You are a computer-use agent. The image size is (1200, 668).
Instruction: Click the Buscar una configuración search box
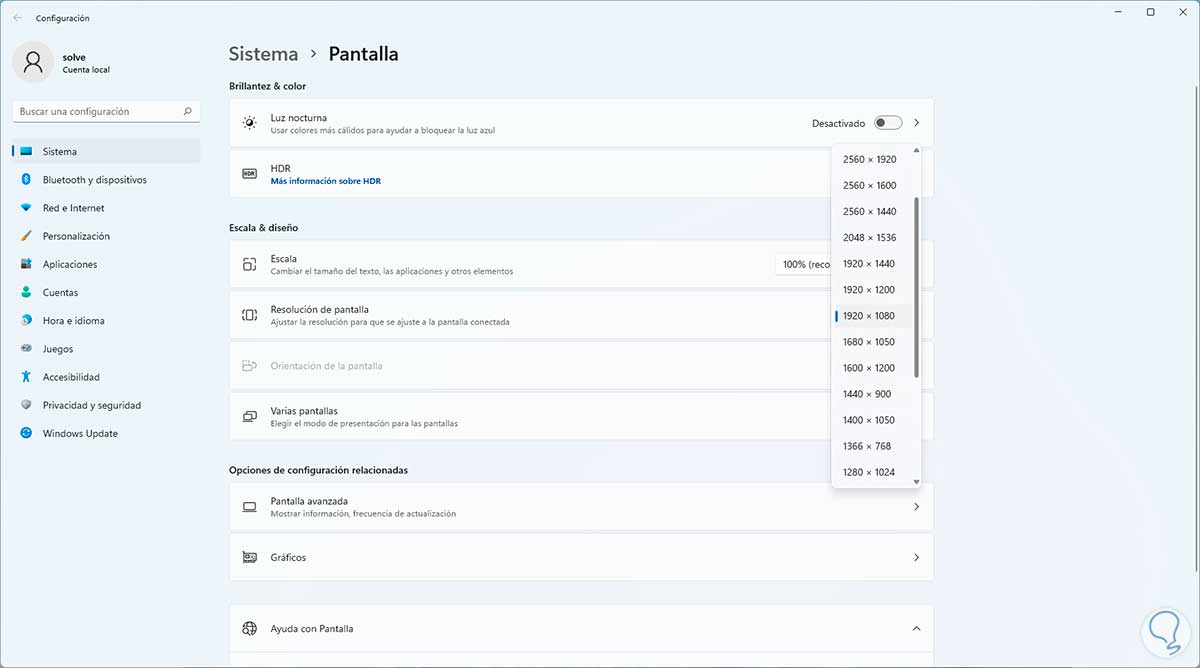click(98, 112)
